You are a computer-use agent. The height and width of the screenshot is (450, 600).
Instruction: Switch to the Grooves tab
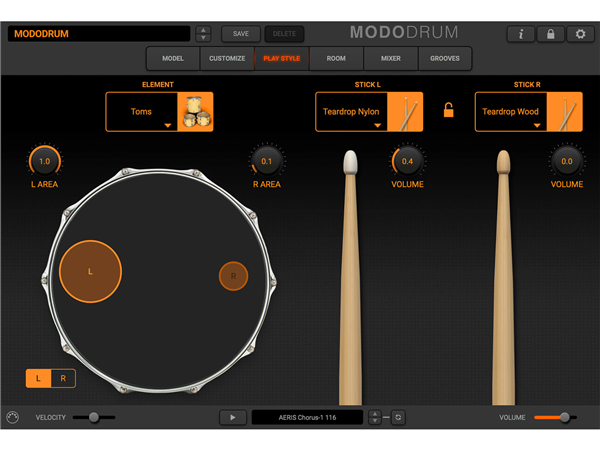pos(445,59)
